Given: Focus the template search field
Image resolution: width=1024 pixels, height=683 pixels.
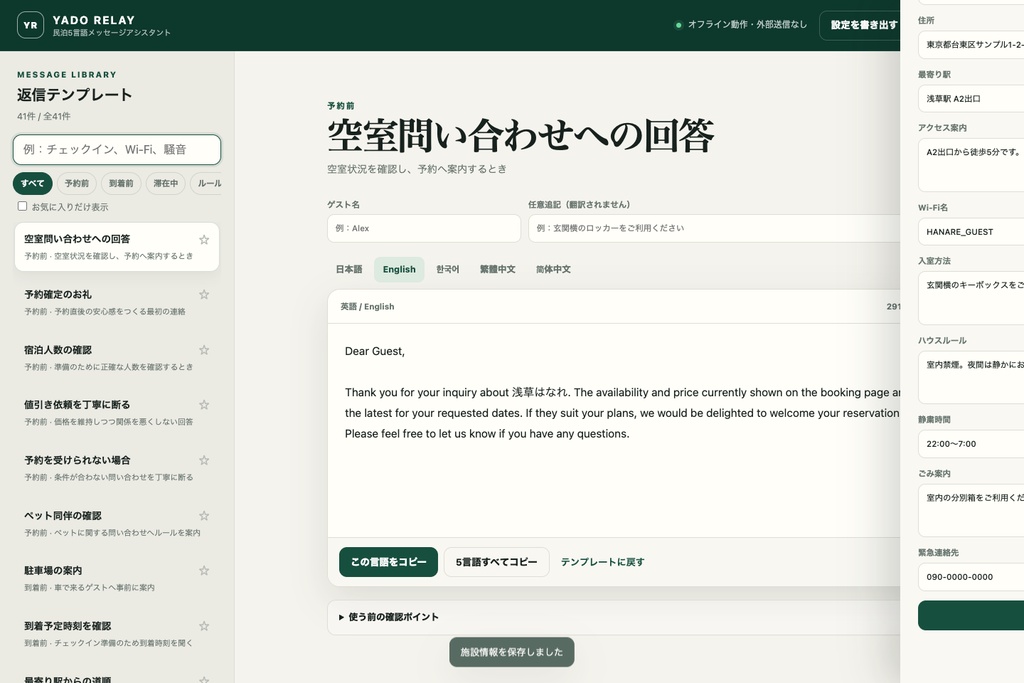Looking at the screenshot, I should 117,150.
